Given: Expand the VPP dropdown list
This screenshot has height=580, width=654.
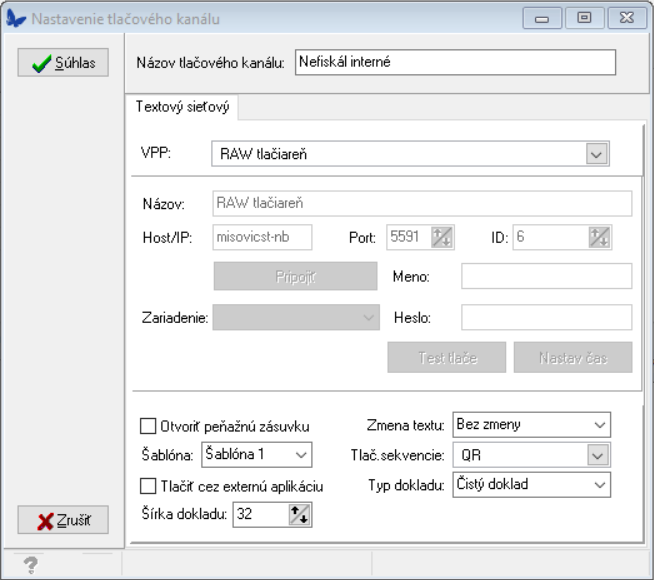Looking at the screenshot, I should click(596, 154).
